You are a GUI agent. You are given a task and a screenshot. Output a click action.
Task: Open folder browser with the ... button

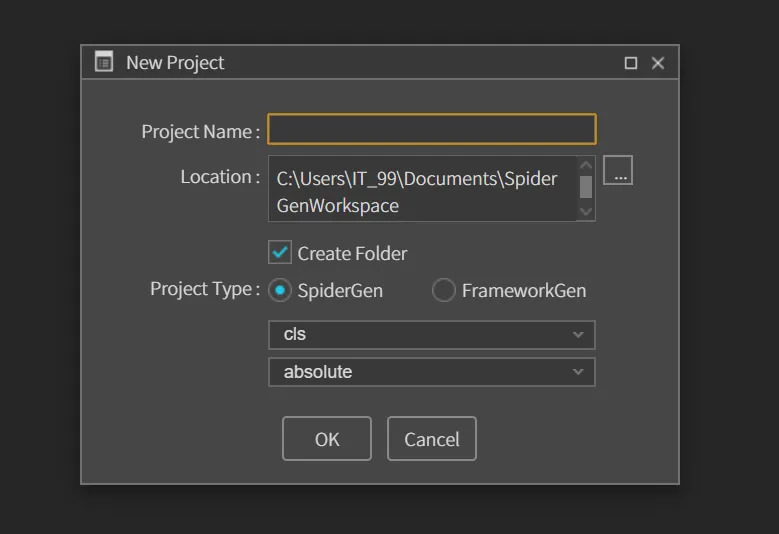point(618,170)
